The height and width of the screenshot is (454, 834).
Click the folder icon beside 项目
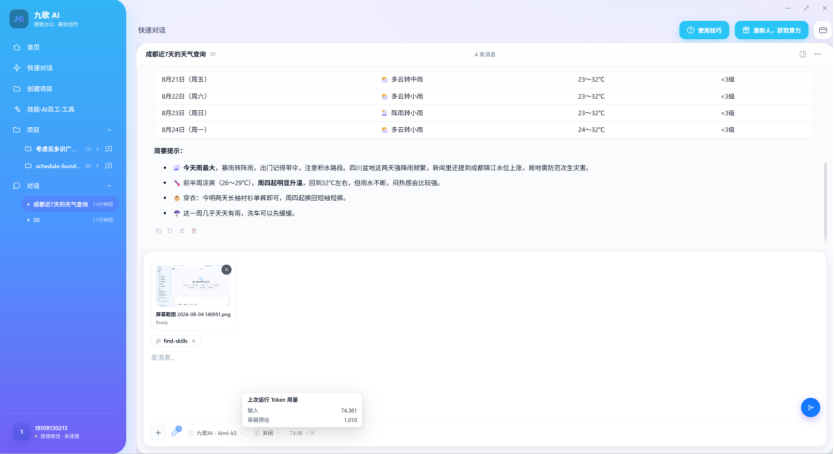tap(17, 130)
